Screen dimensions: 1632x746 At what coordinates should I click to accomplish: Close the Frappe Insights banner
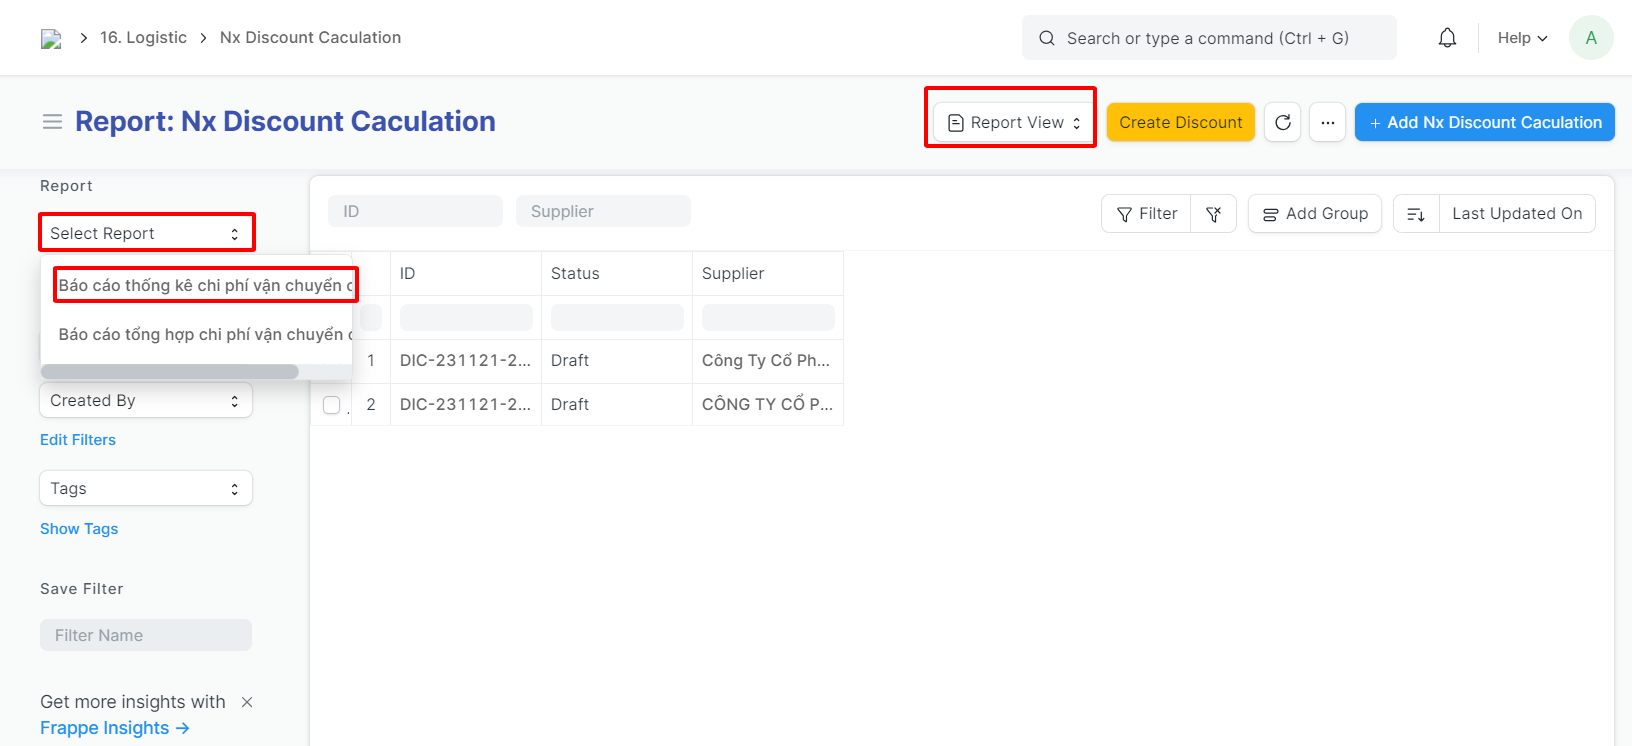pyautogui.click(x=247, y=702)
